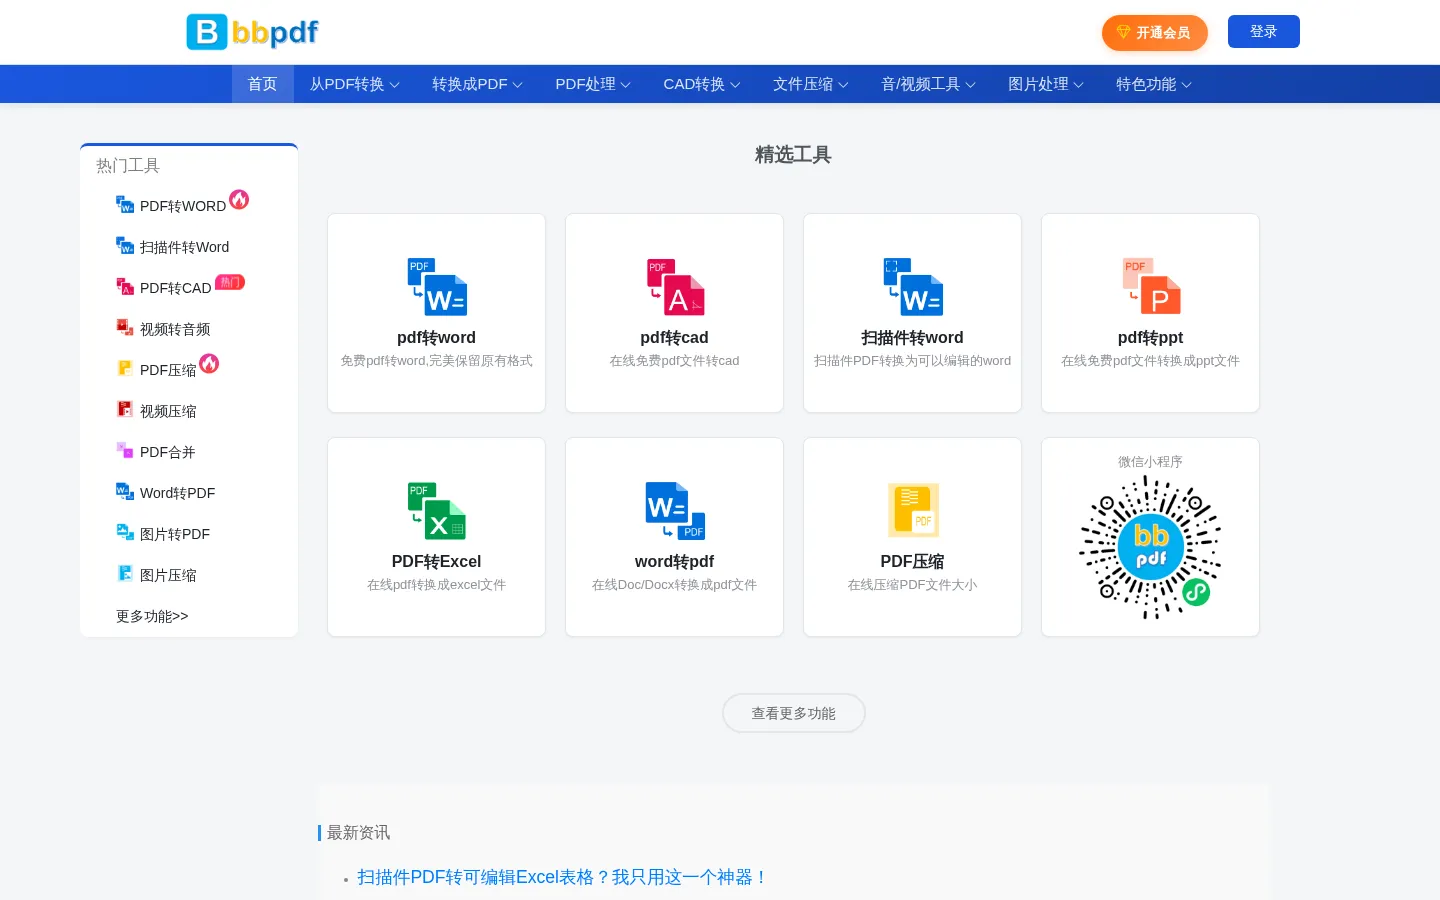Image resolution: width=1440 pixels, height=900 pixels.
Task: Click the Word转PDF sidebar icon
Action: pos(125,492)
